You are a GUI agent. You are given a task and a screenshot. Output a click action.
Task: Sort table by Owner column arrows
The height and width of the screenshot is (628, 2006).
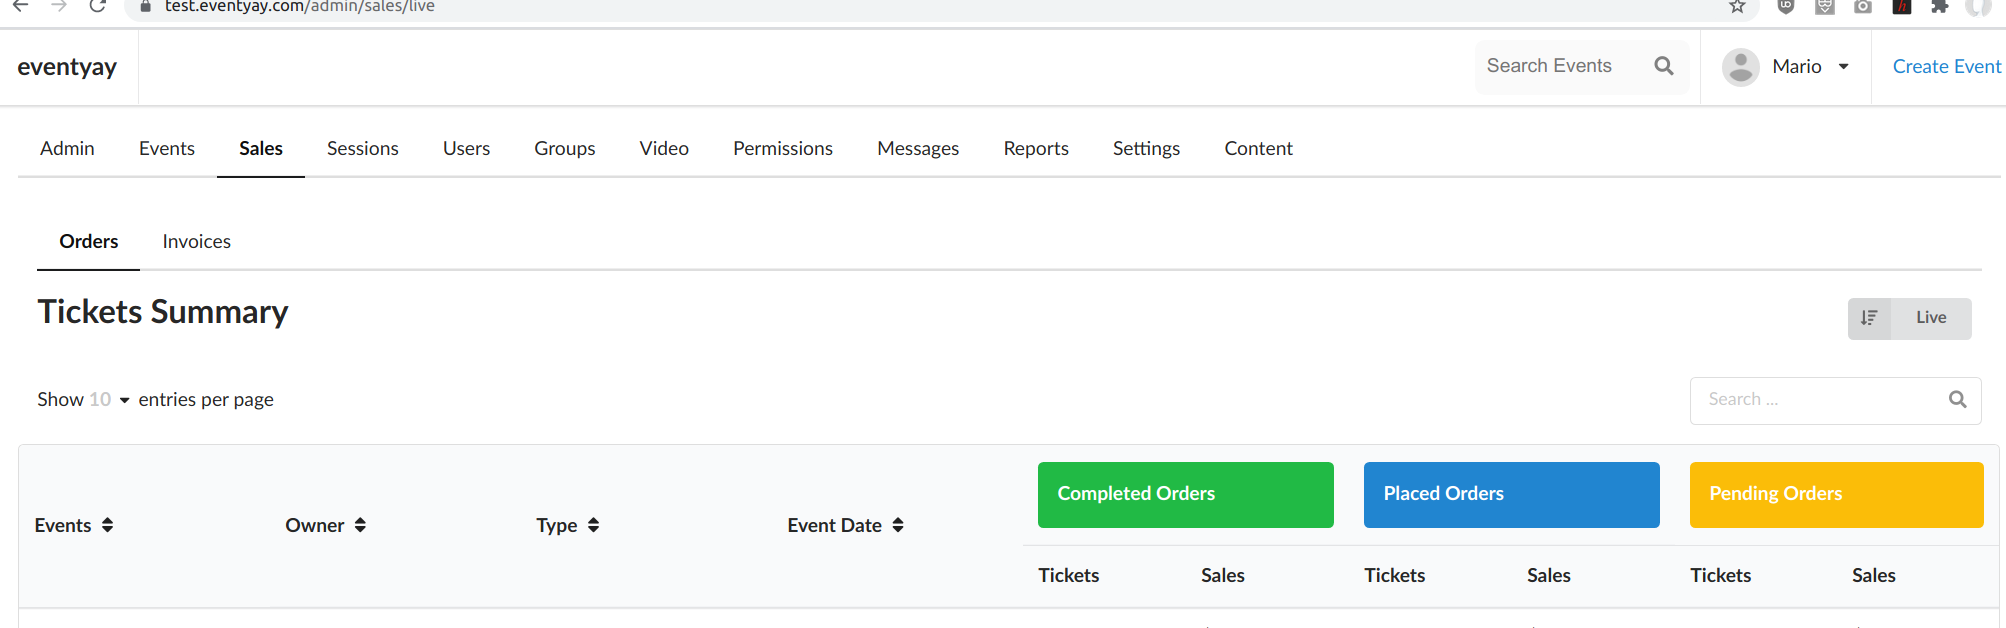[x=360, y=525]
